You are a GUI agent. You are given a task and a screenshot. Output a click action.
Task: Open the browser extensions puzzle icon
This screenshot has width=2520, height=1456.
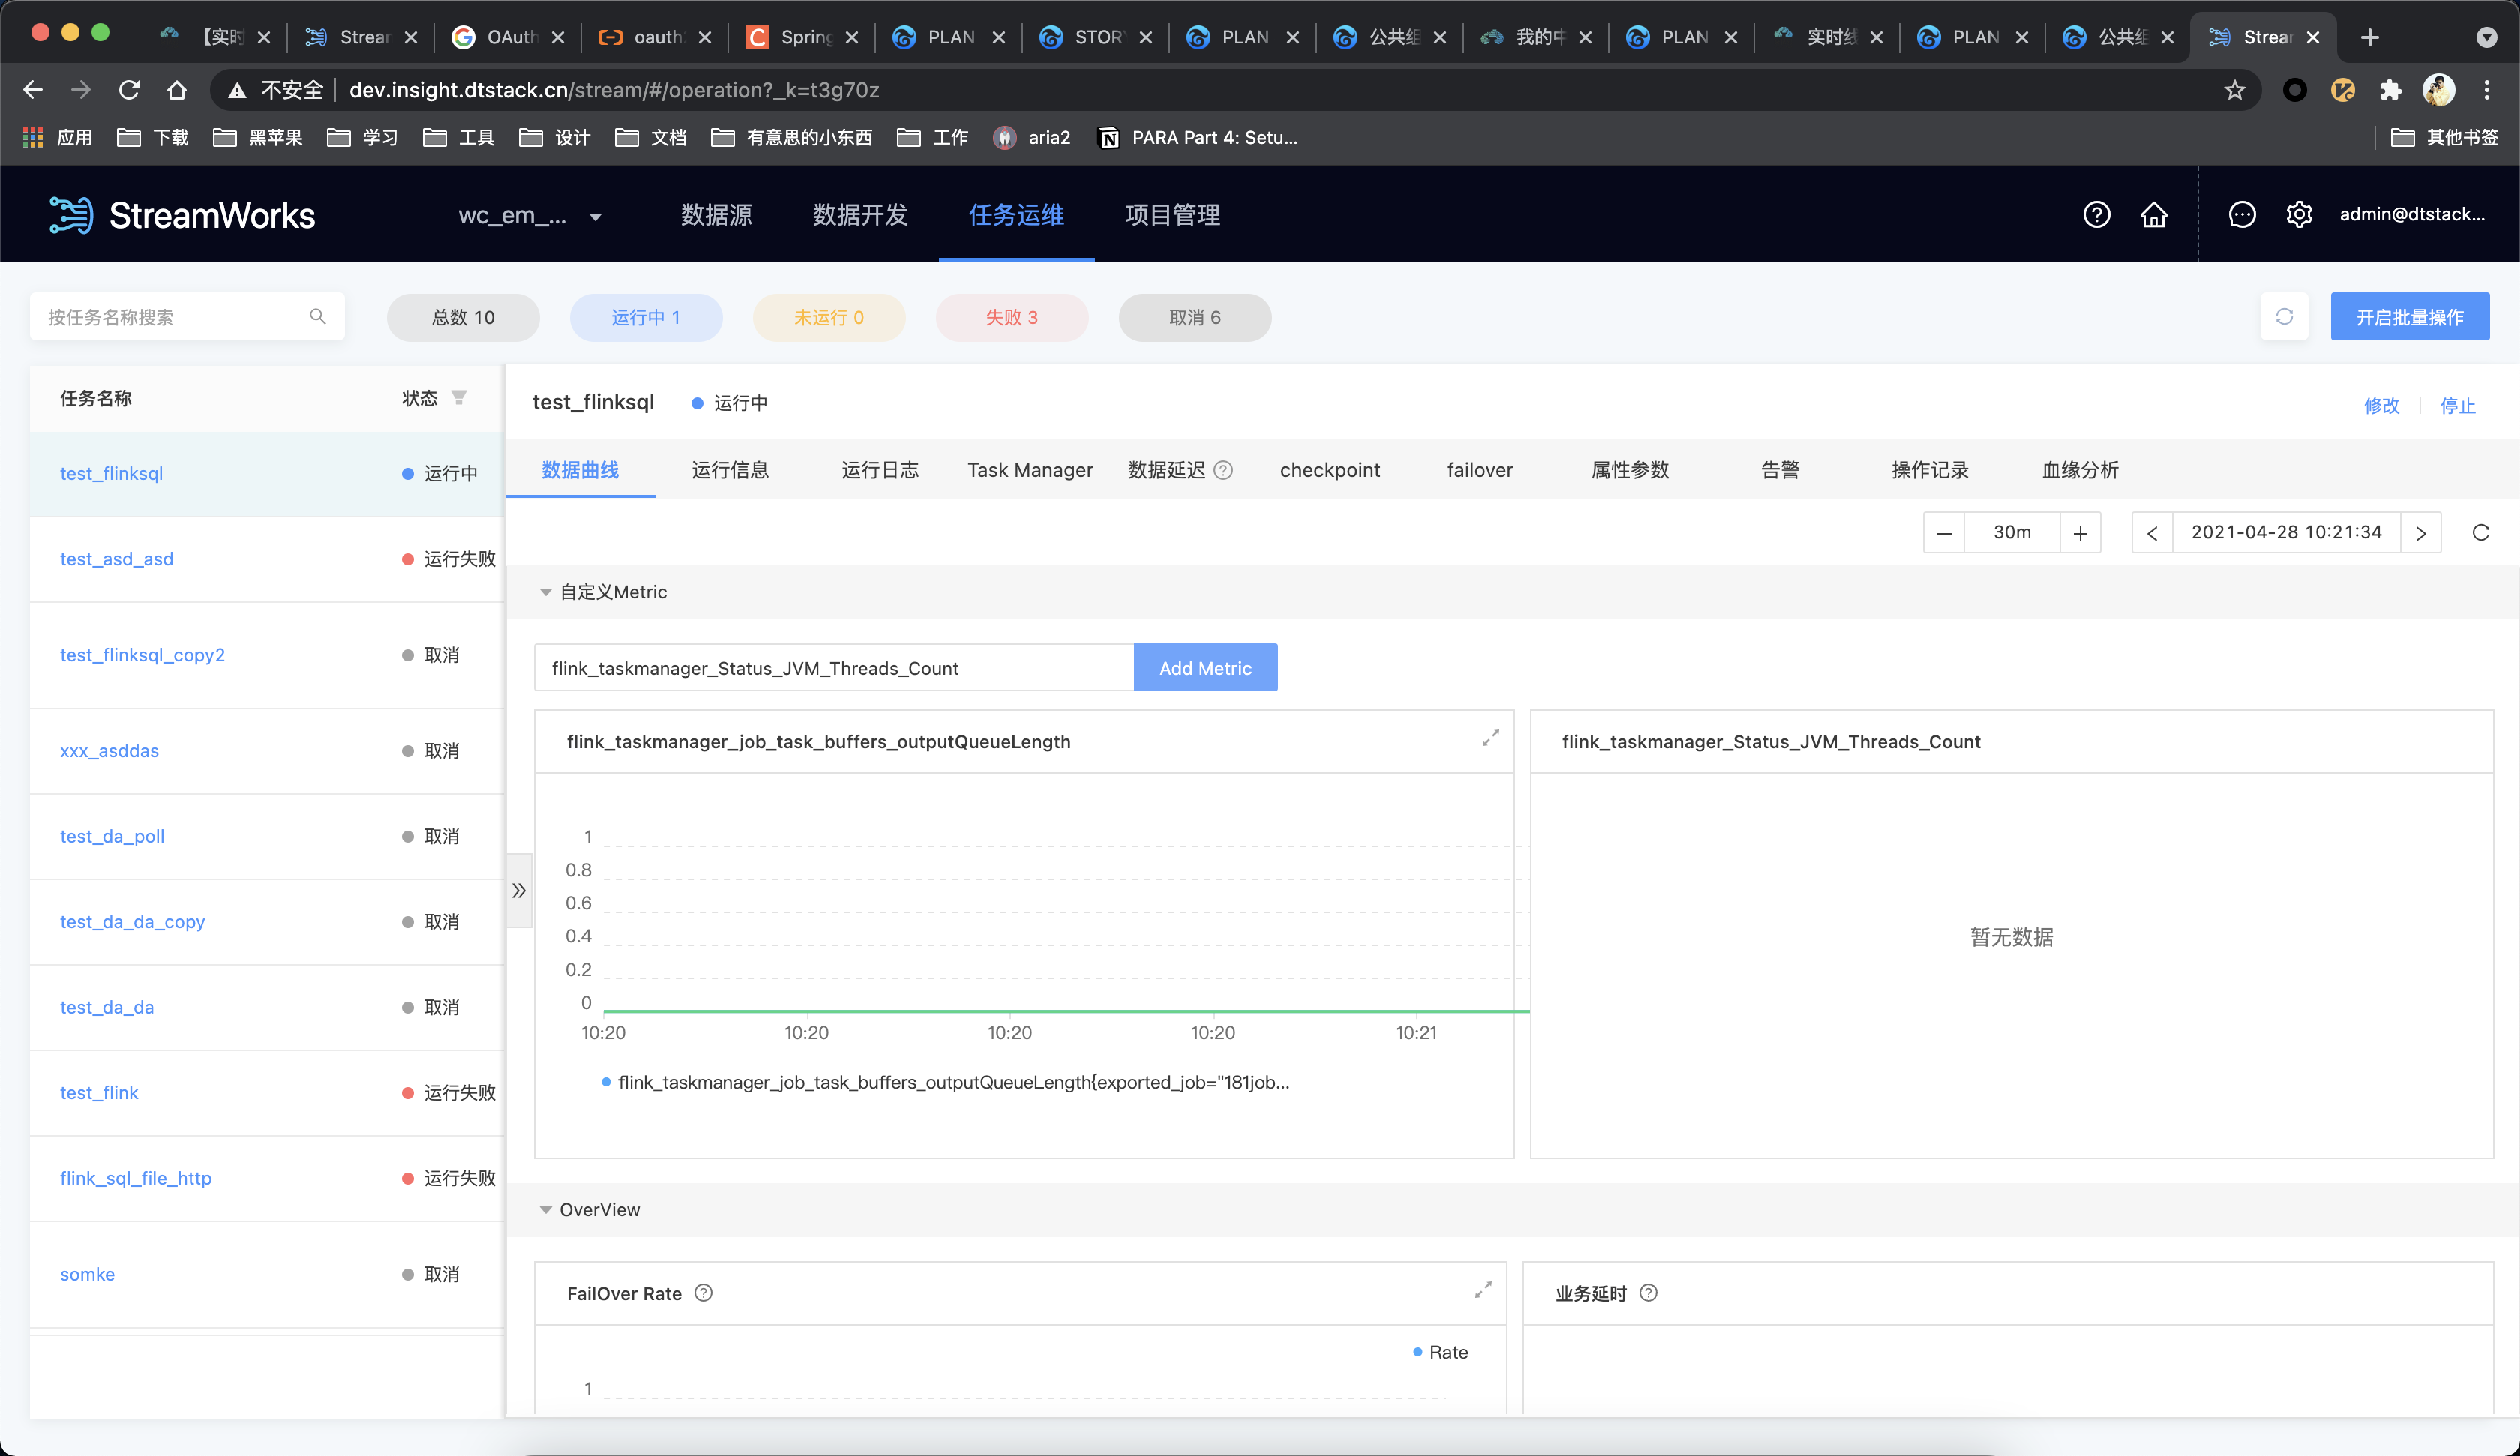point(2390,90)
